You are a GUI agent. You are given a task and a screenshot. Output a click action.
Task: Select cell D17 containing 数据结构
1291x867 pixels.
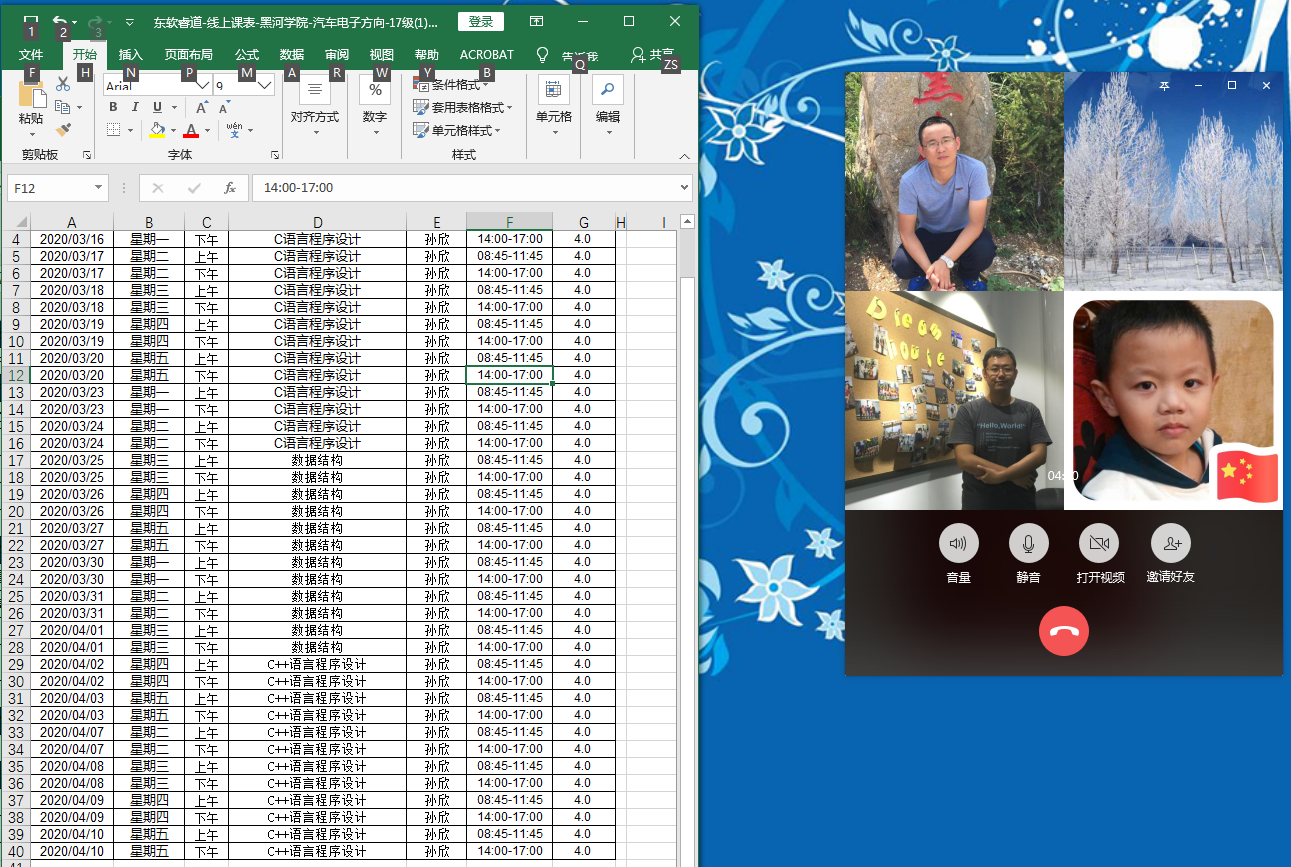317,460
